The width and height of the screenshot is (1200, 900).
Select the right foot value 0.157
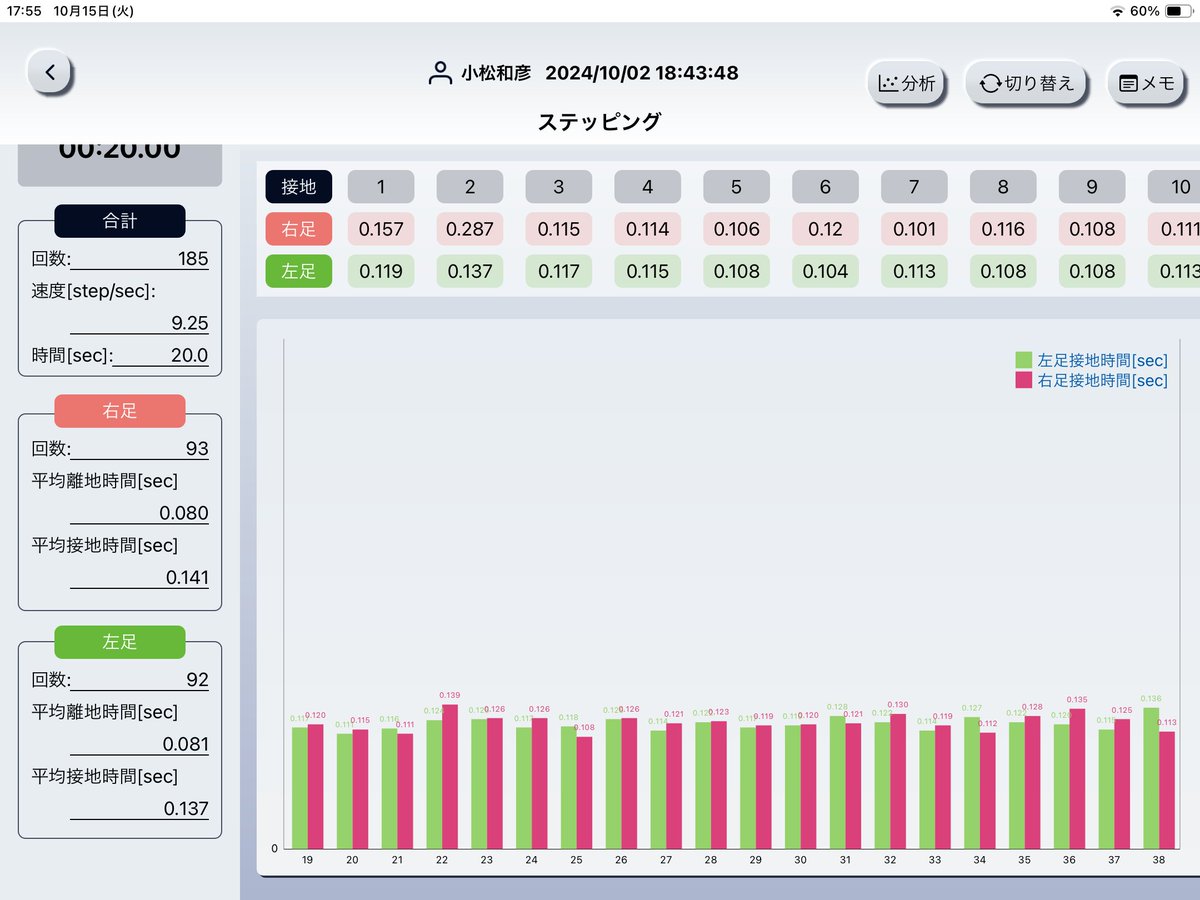point(380,229)
